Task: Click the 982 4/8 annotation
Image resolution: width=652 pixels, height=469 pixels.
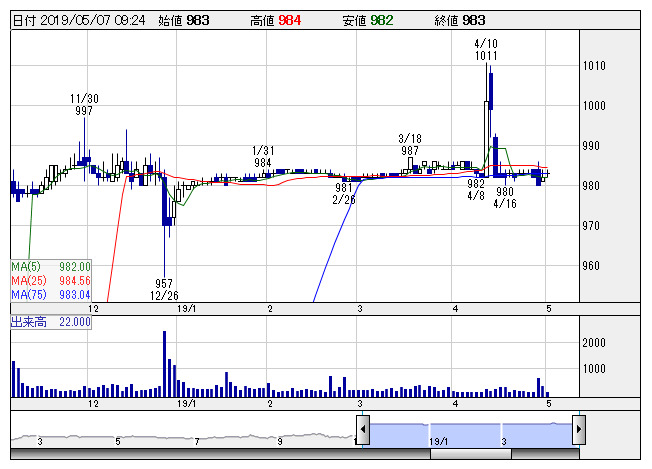Action: (476, 190)
